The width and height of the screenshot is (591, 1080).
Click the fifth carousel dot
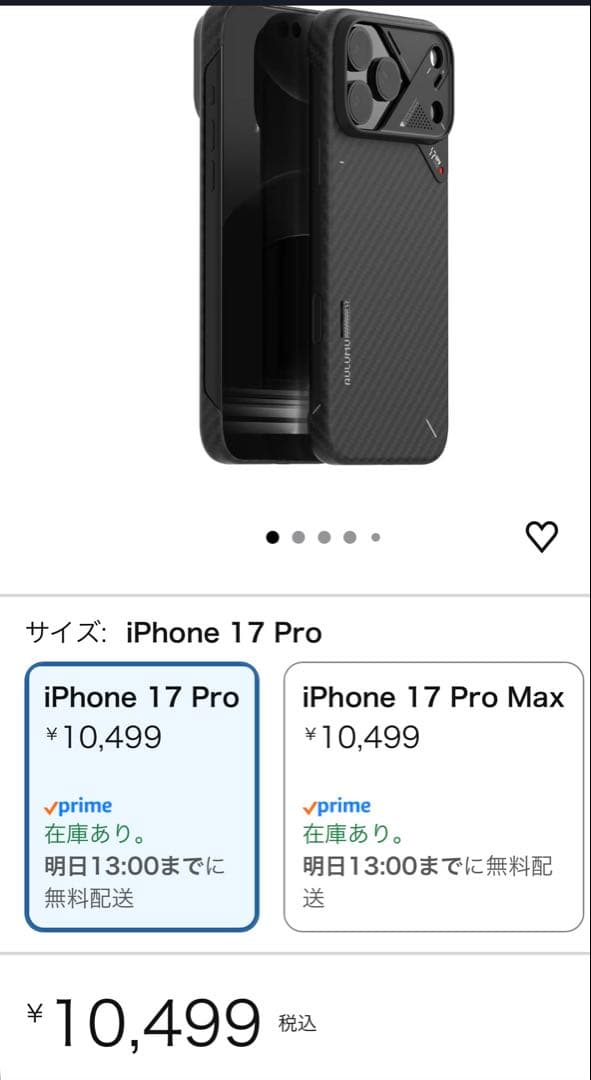[375, 536]
